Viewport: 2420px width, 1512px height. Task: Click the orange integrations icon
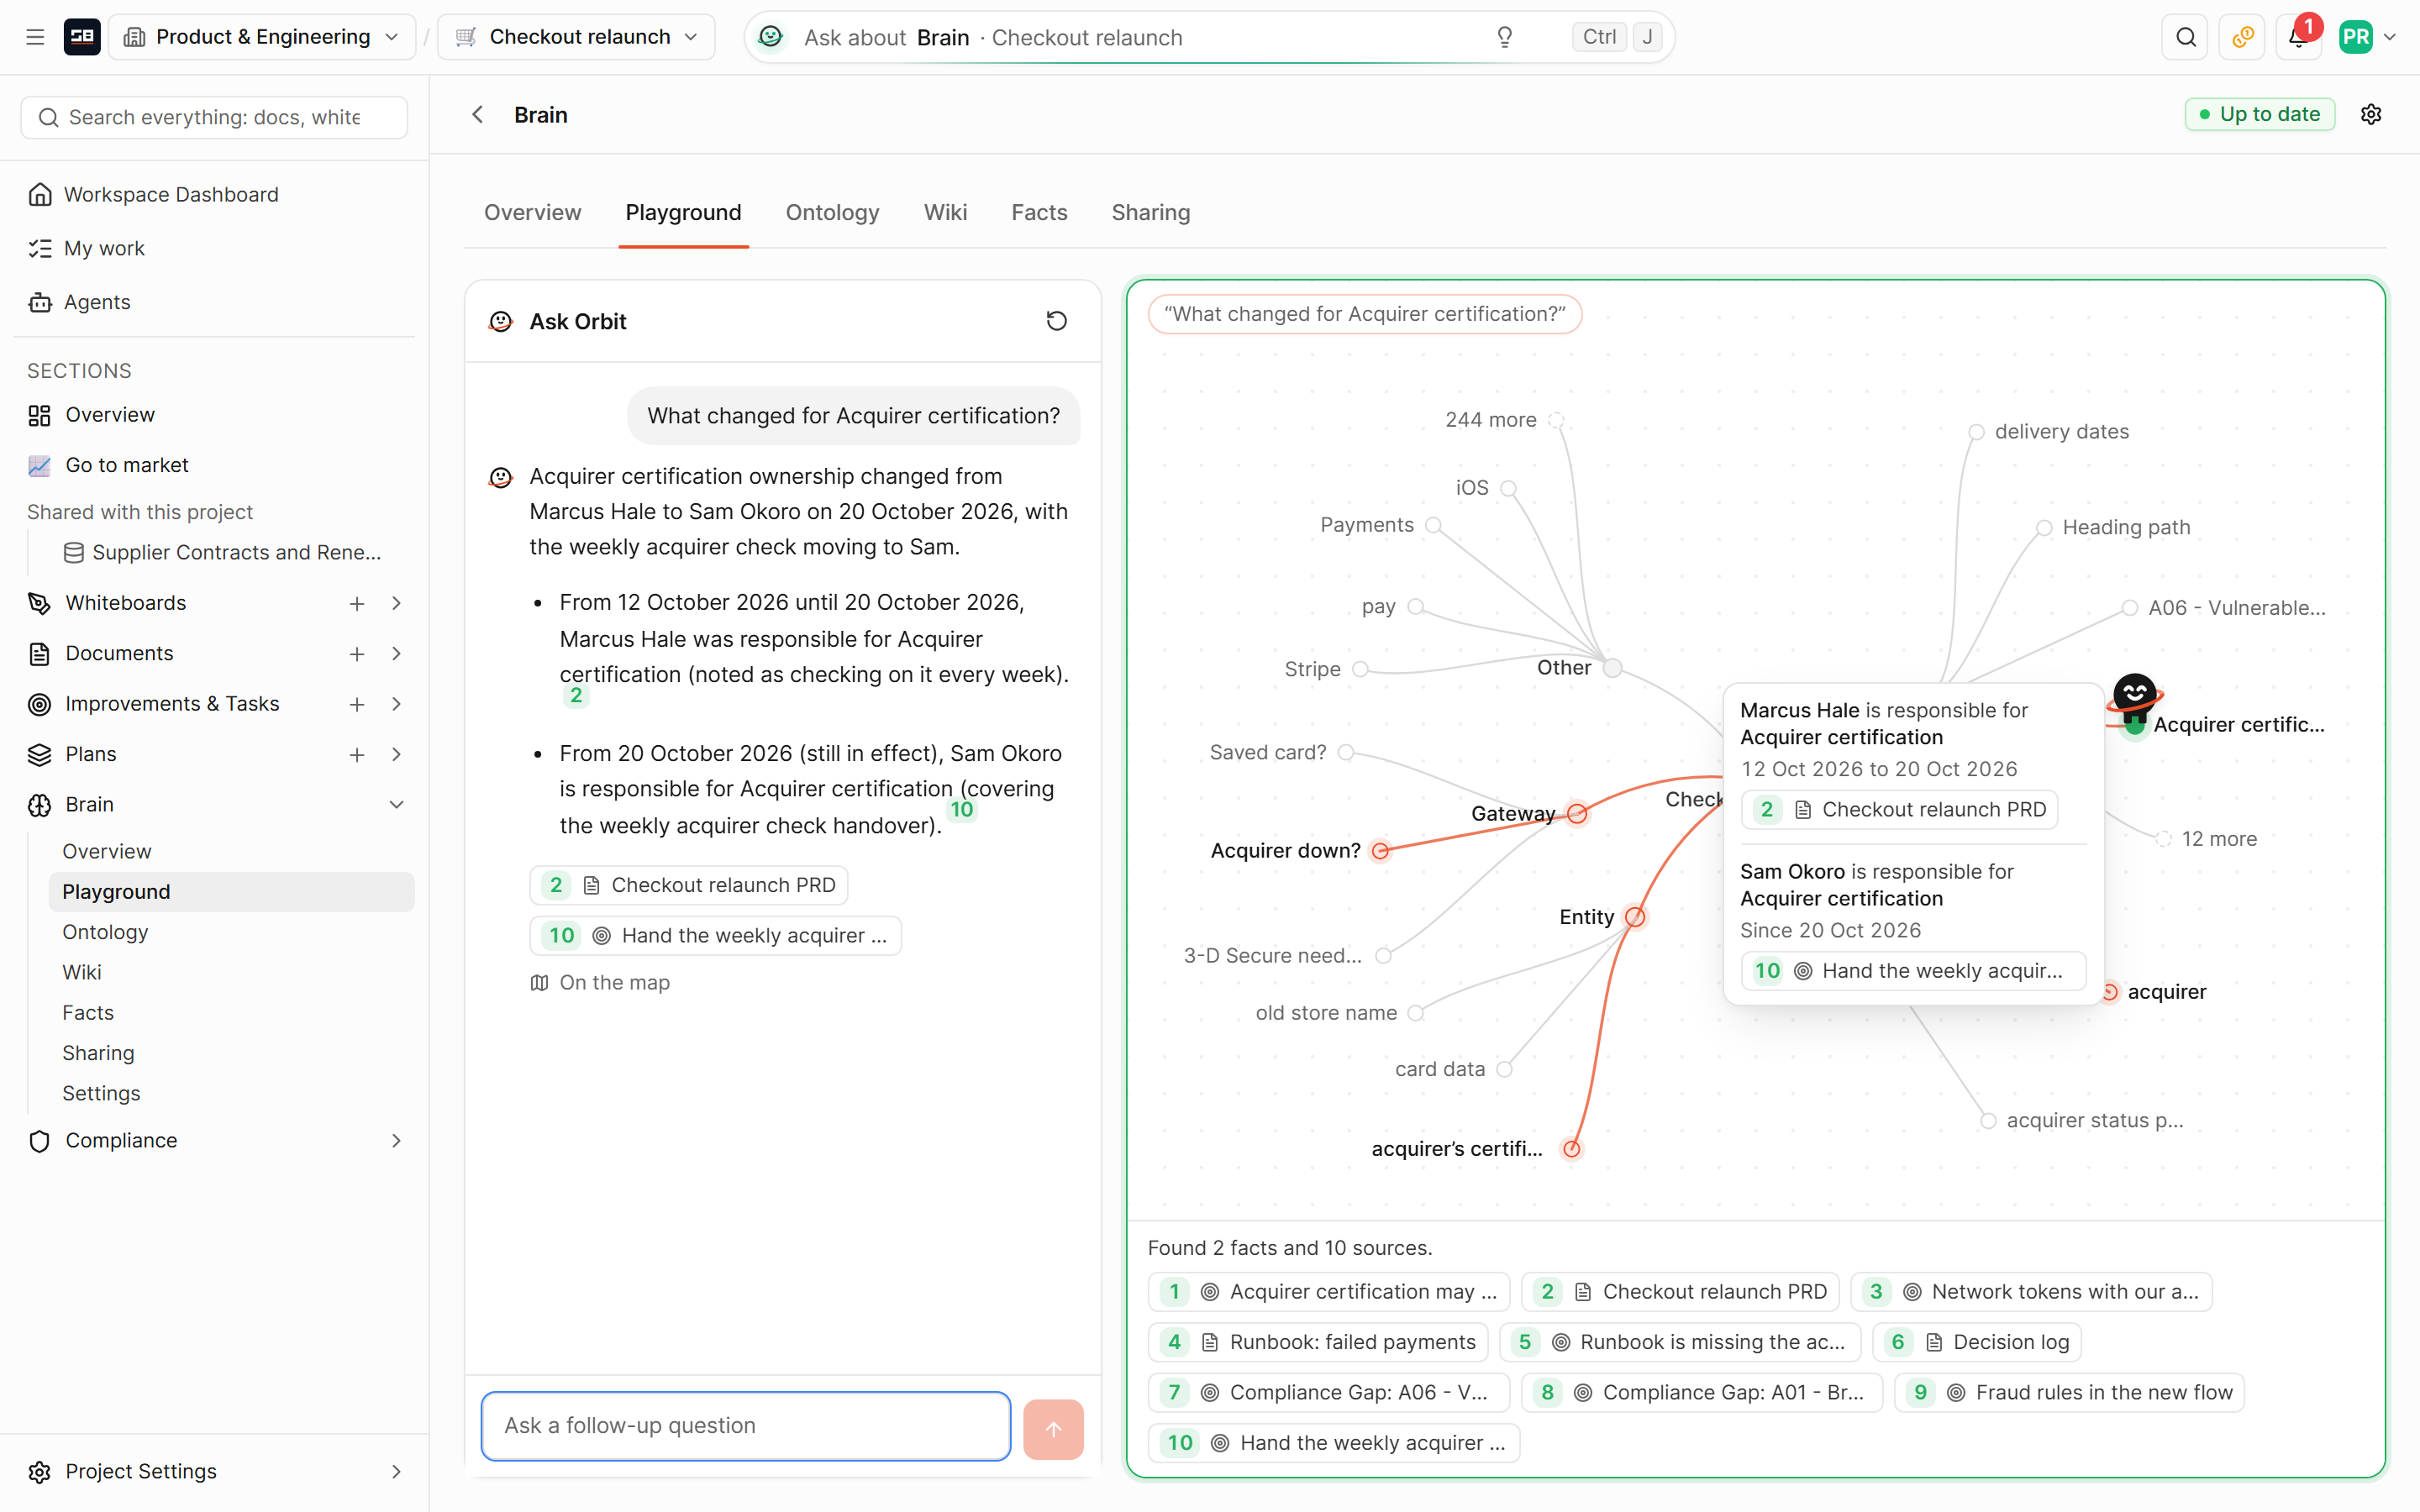[2242, 37]
